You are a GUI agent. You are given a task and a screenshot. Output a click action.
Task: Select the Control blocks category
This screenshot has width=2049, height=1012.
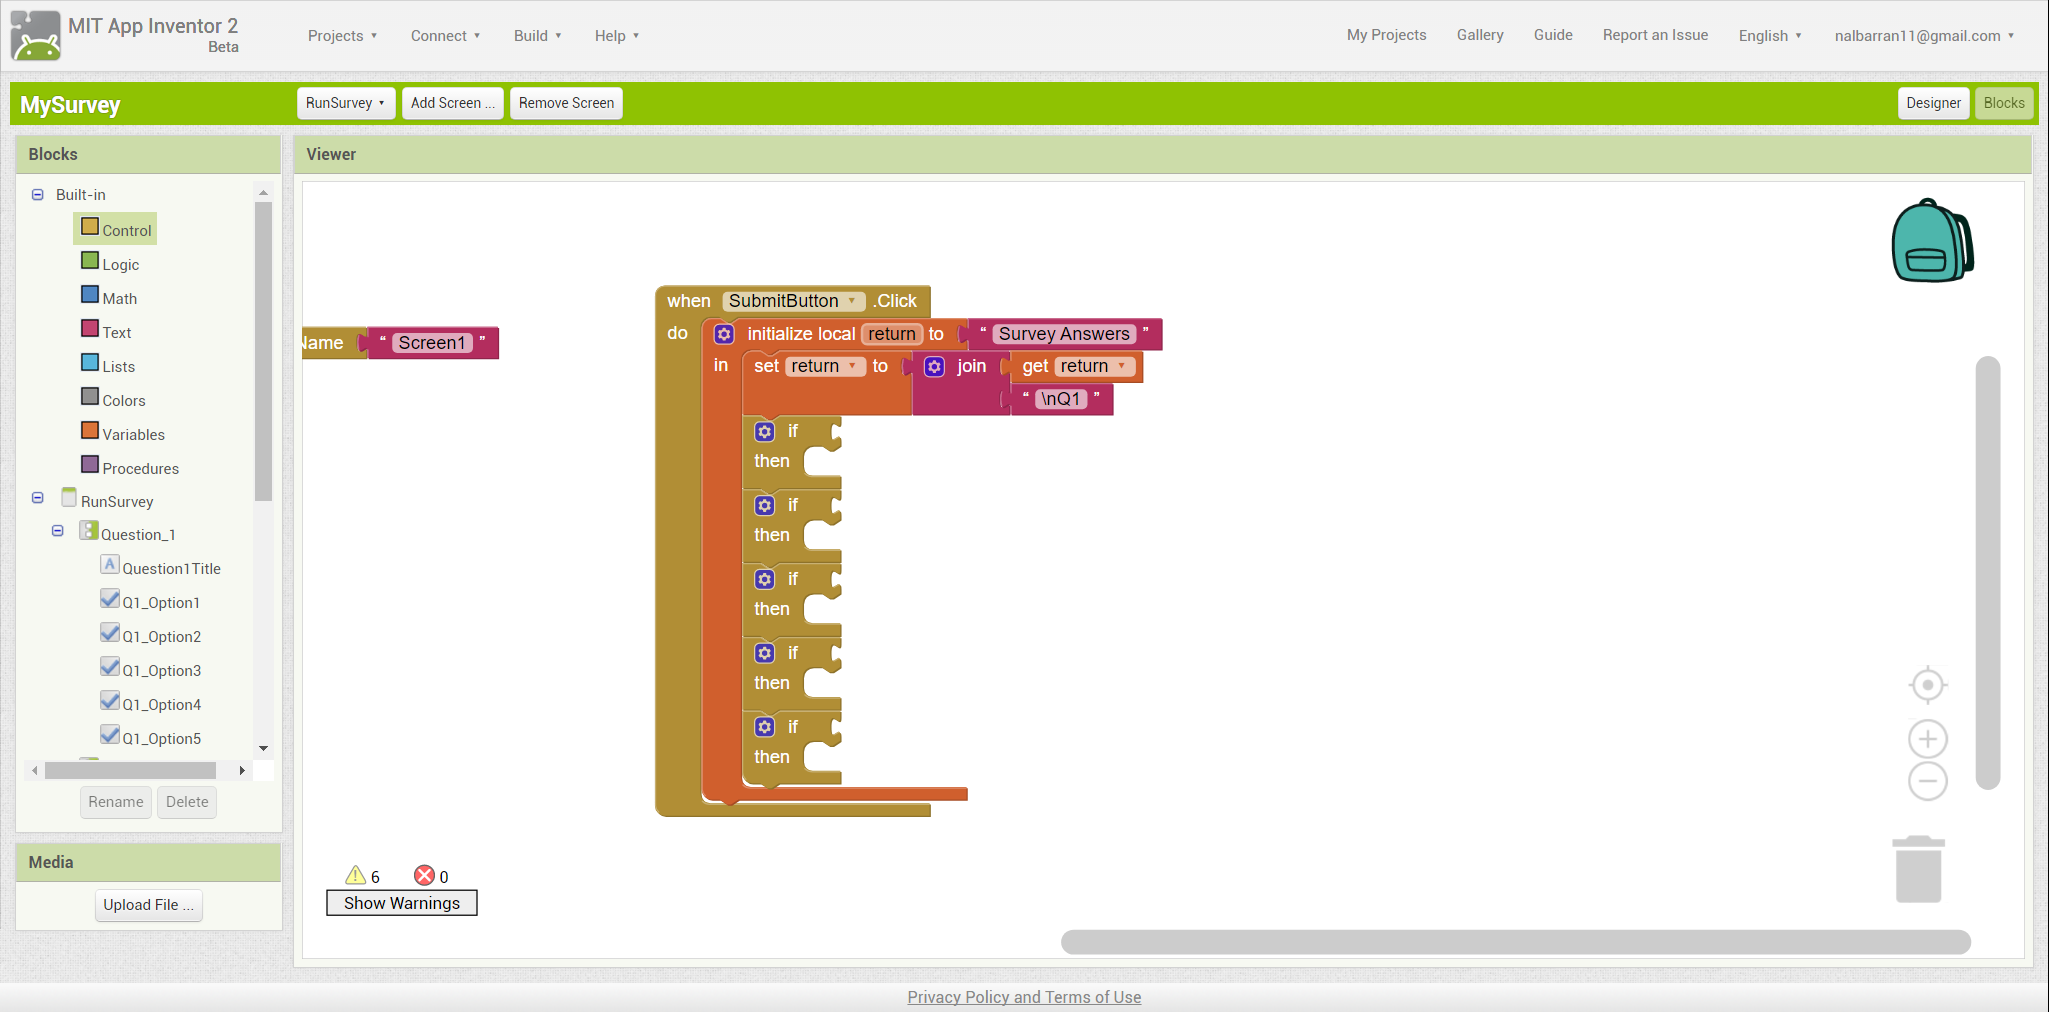116,229
